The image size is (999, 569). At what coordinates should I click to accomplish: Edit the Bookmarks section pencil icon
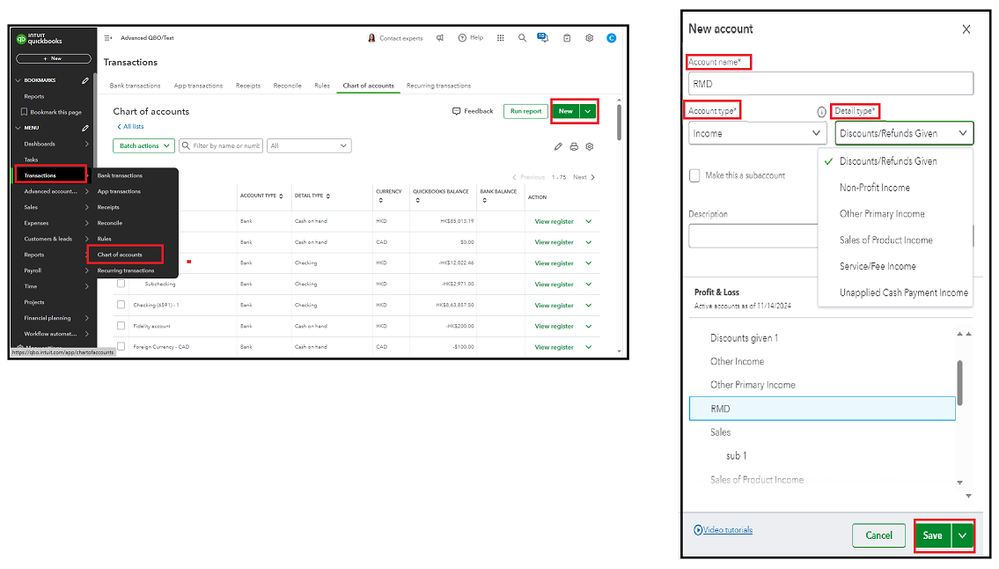(85, 81)
